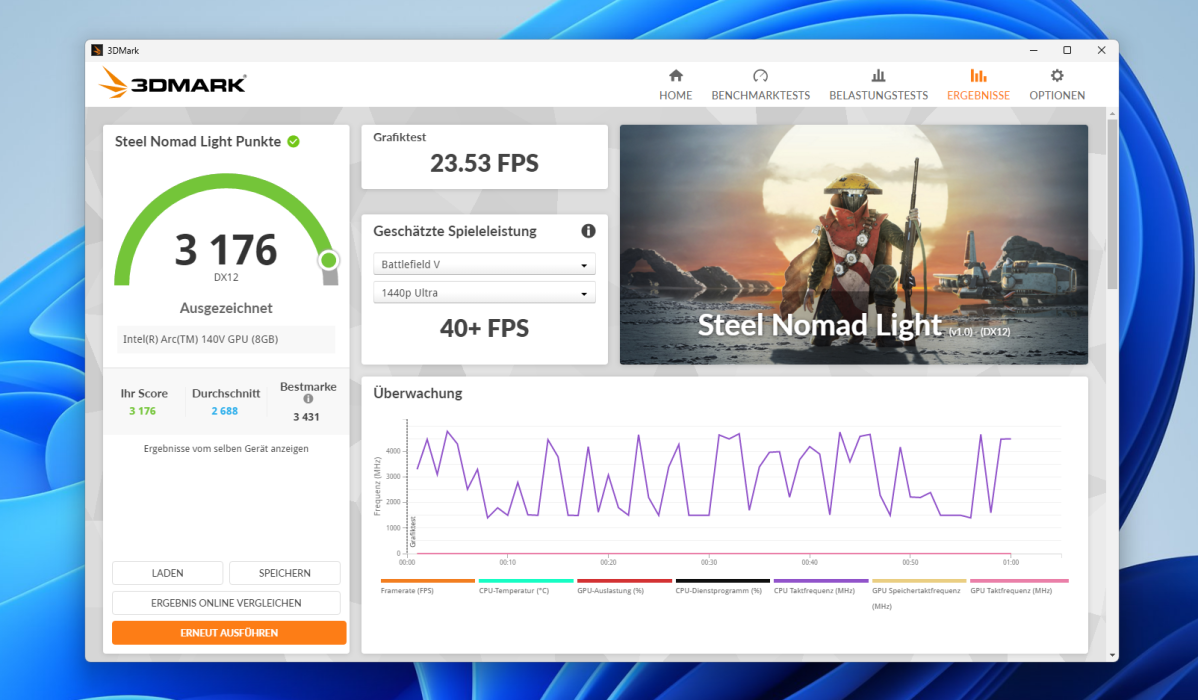Maximize the 3DMark window
The height and width of the screenshot is (700, 1198).
(1067, 50)
